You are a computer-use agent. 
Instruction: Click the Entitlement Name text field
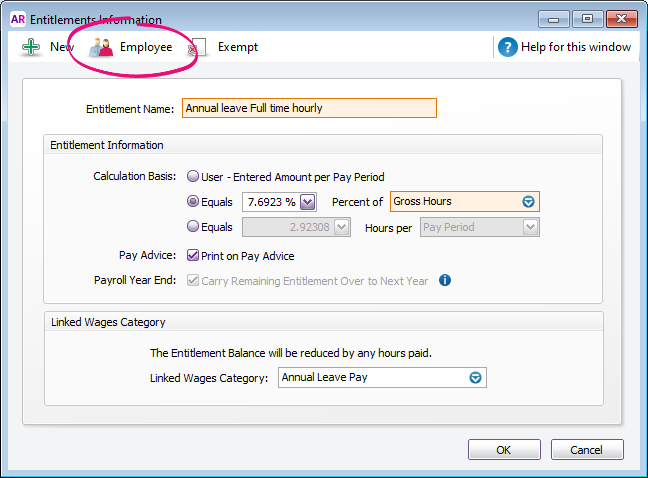click(x=308, y=108)
